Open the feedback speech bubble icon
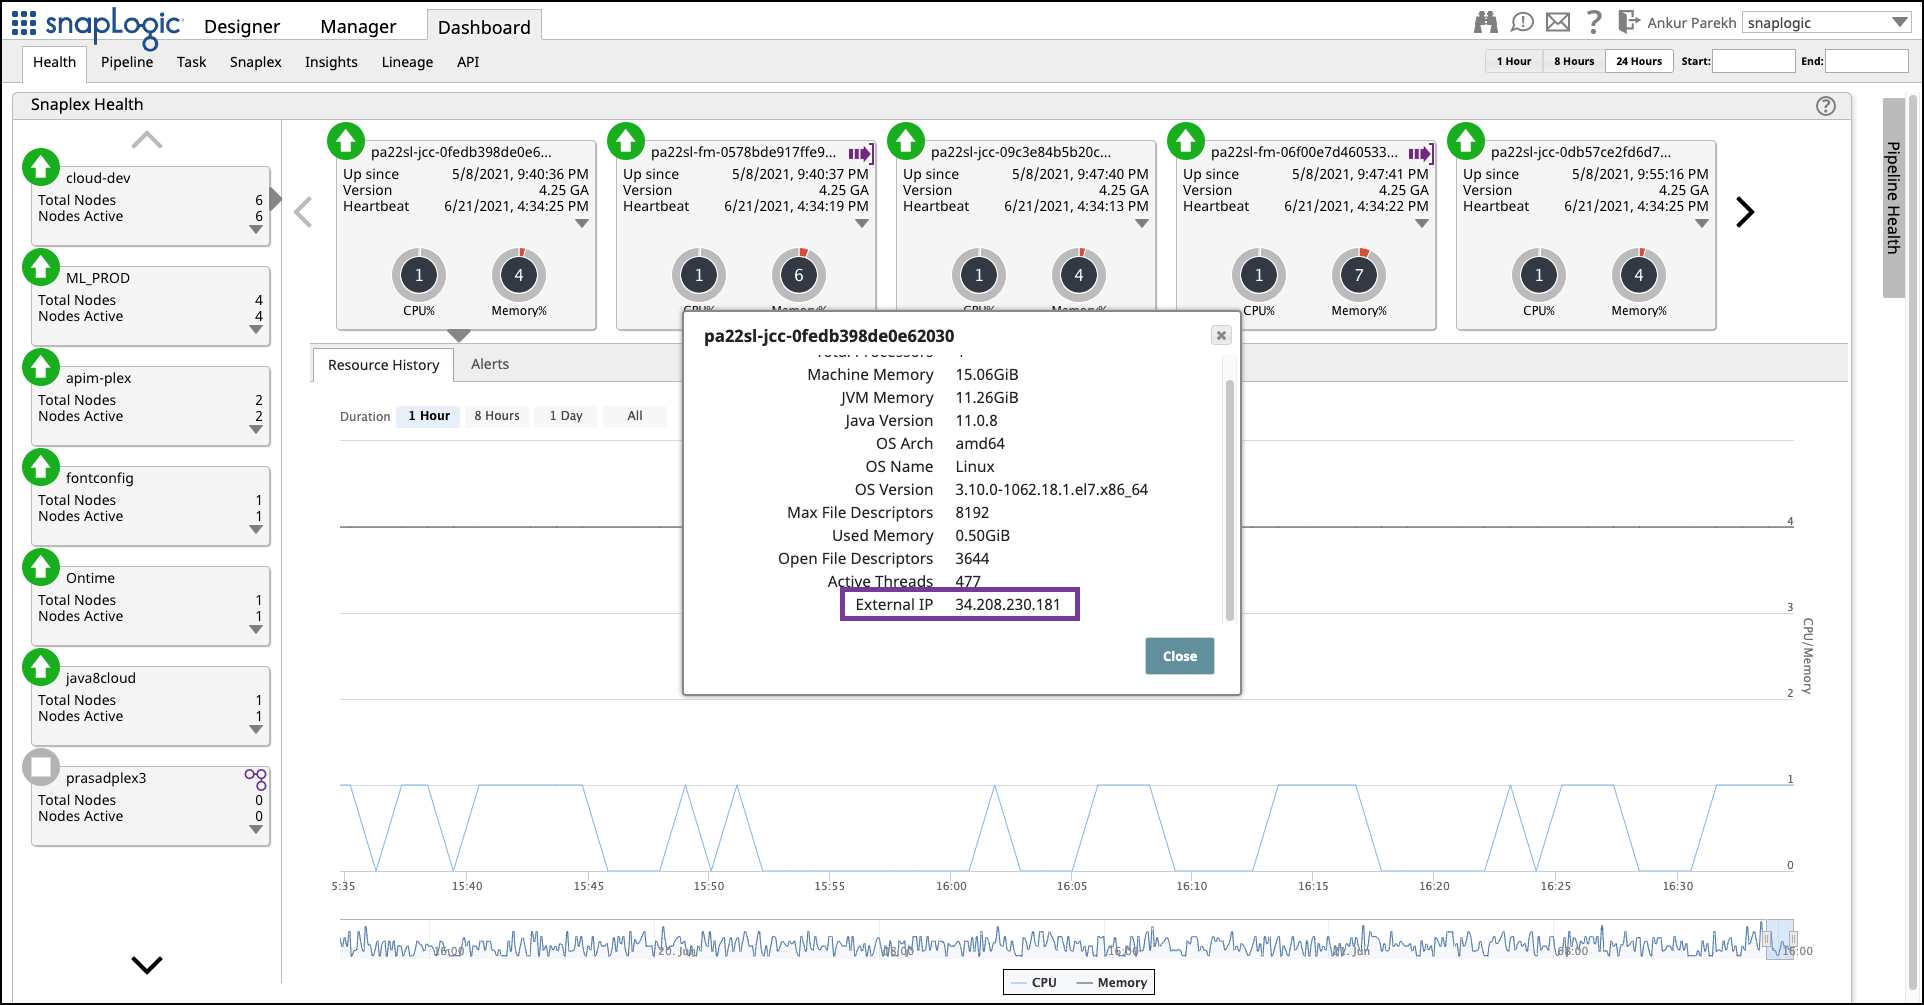 click(x=1522, y=21)
